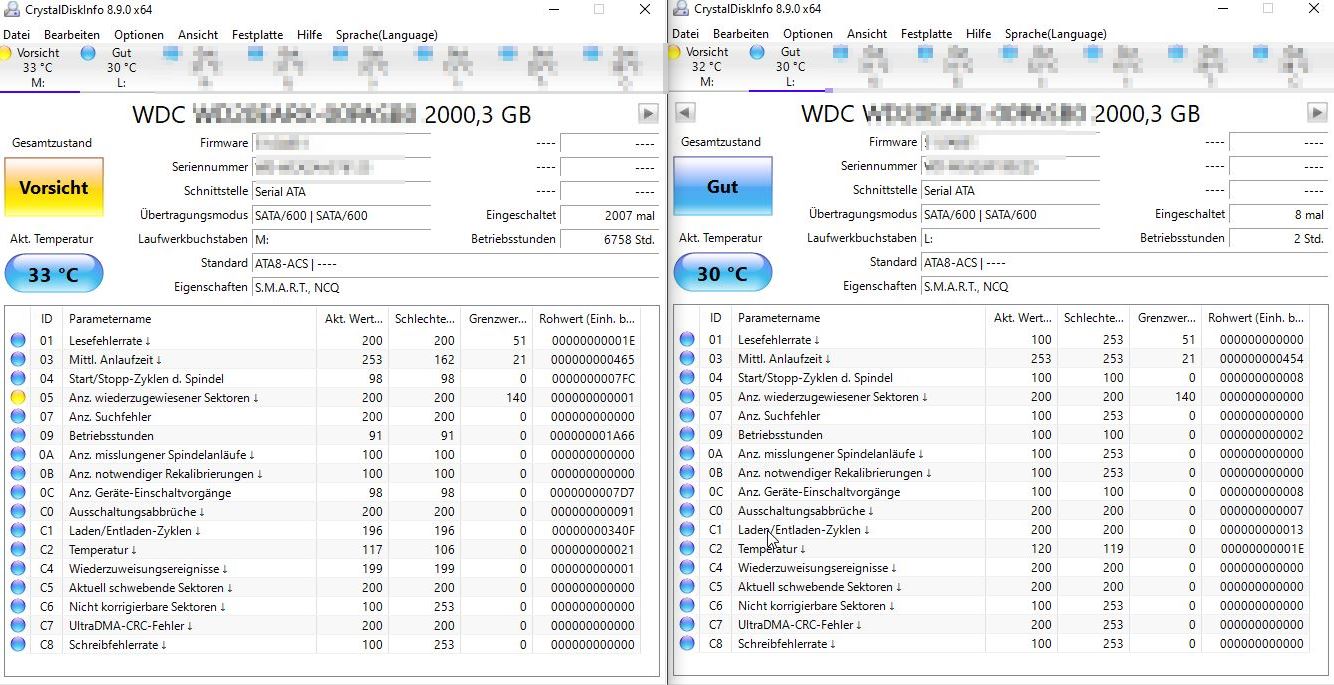Click the blue 33 °C temperature badge
The width and height of the screenshot is (1334, 685).
point(54,272)
